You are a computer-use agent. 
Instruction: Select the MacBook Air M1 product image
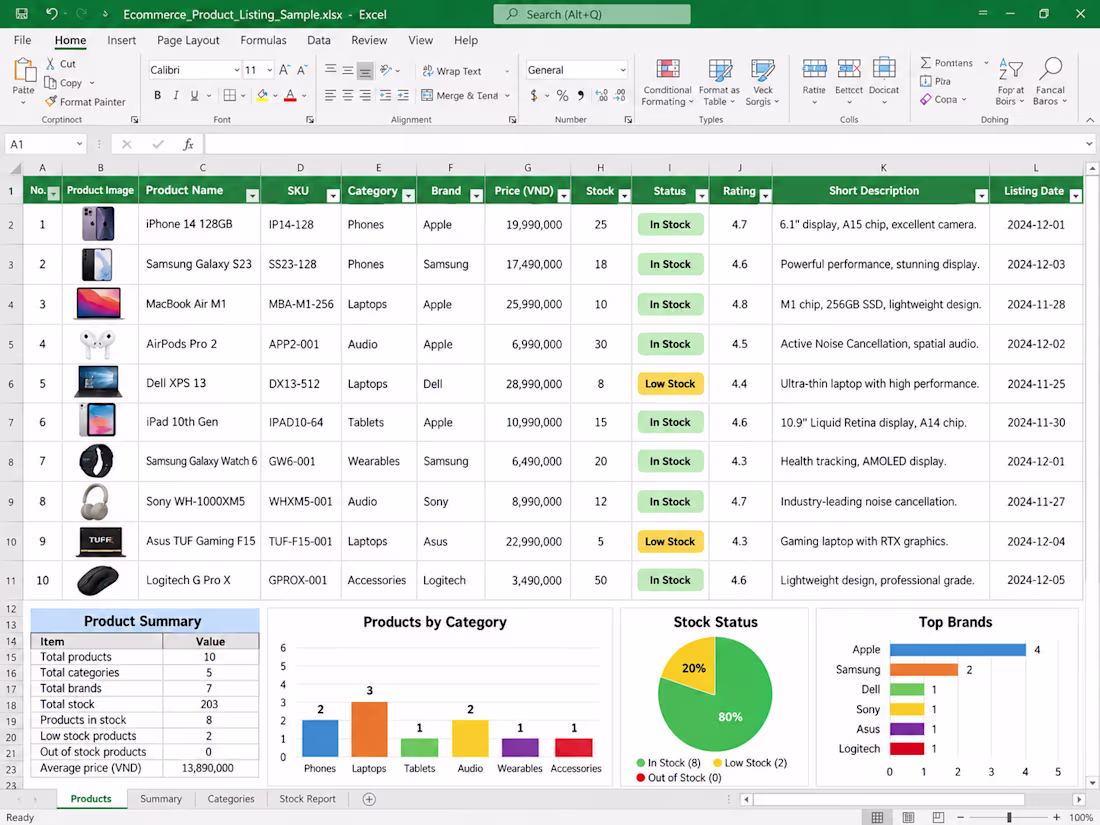pos(98,304)
